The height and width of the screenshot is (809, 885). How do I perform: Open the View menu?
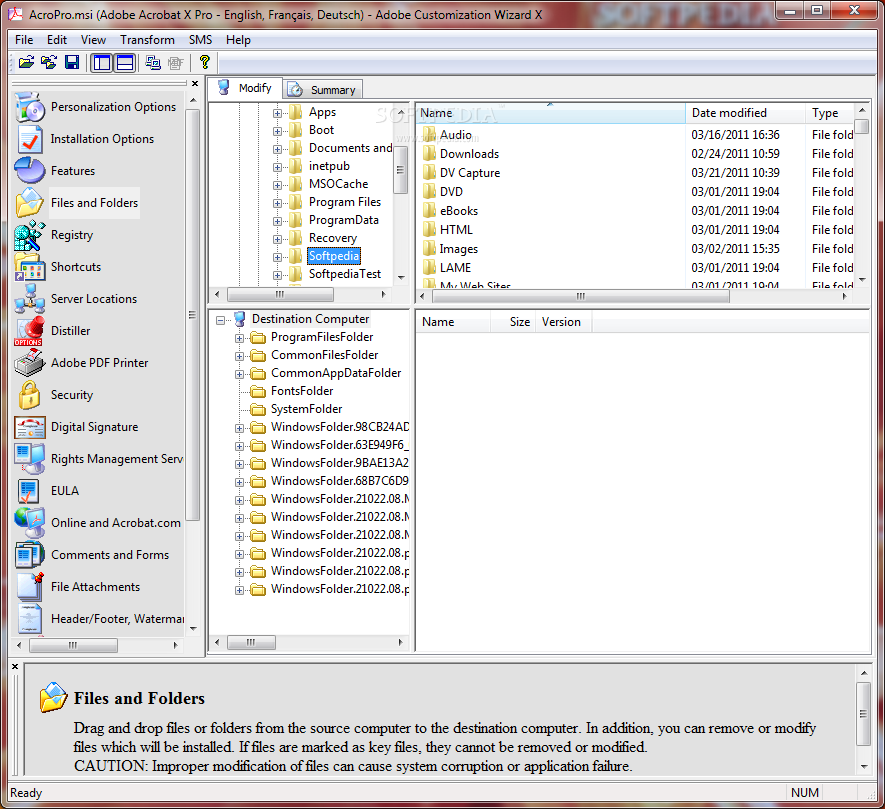[x=93, y=40]
